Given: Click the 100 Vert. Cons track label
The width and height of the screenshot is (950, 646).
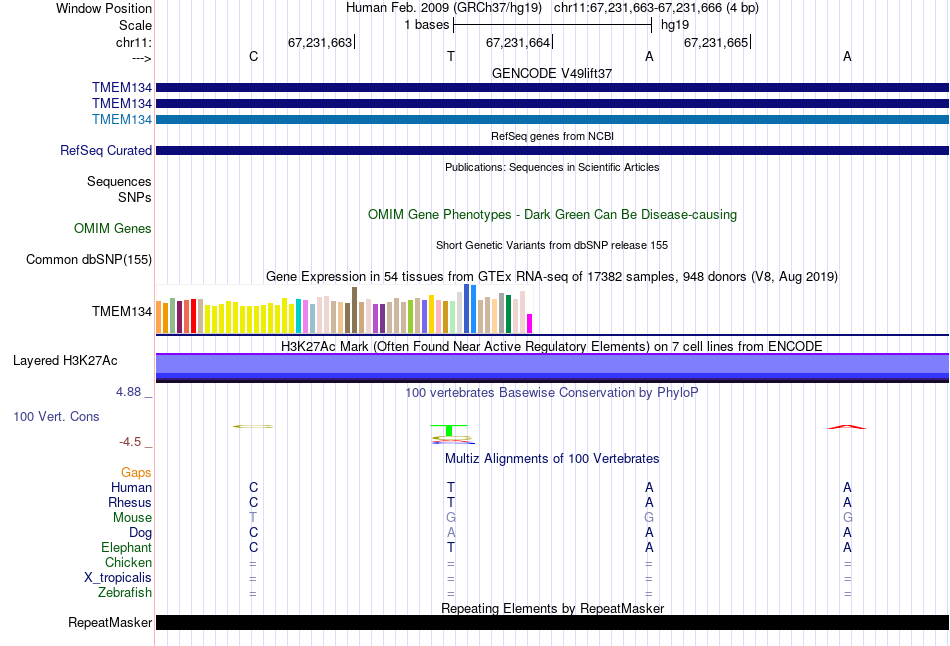Looking at the screenshot, I should click(x=56, y=416).
